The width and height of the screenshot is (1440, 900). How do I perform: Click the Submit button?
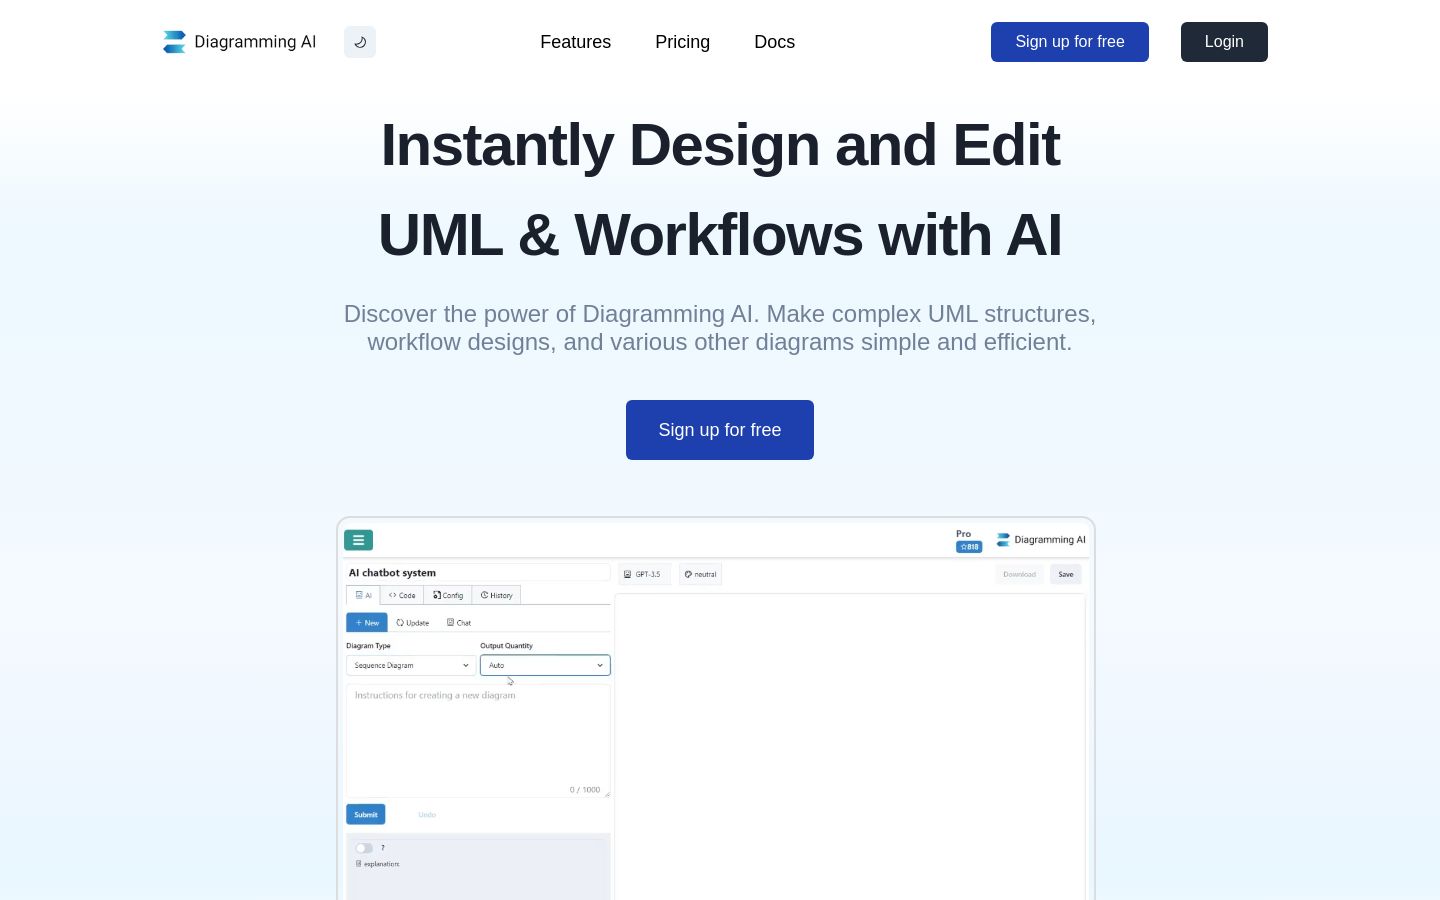pyautogui.click(x=366, y=814)
